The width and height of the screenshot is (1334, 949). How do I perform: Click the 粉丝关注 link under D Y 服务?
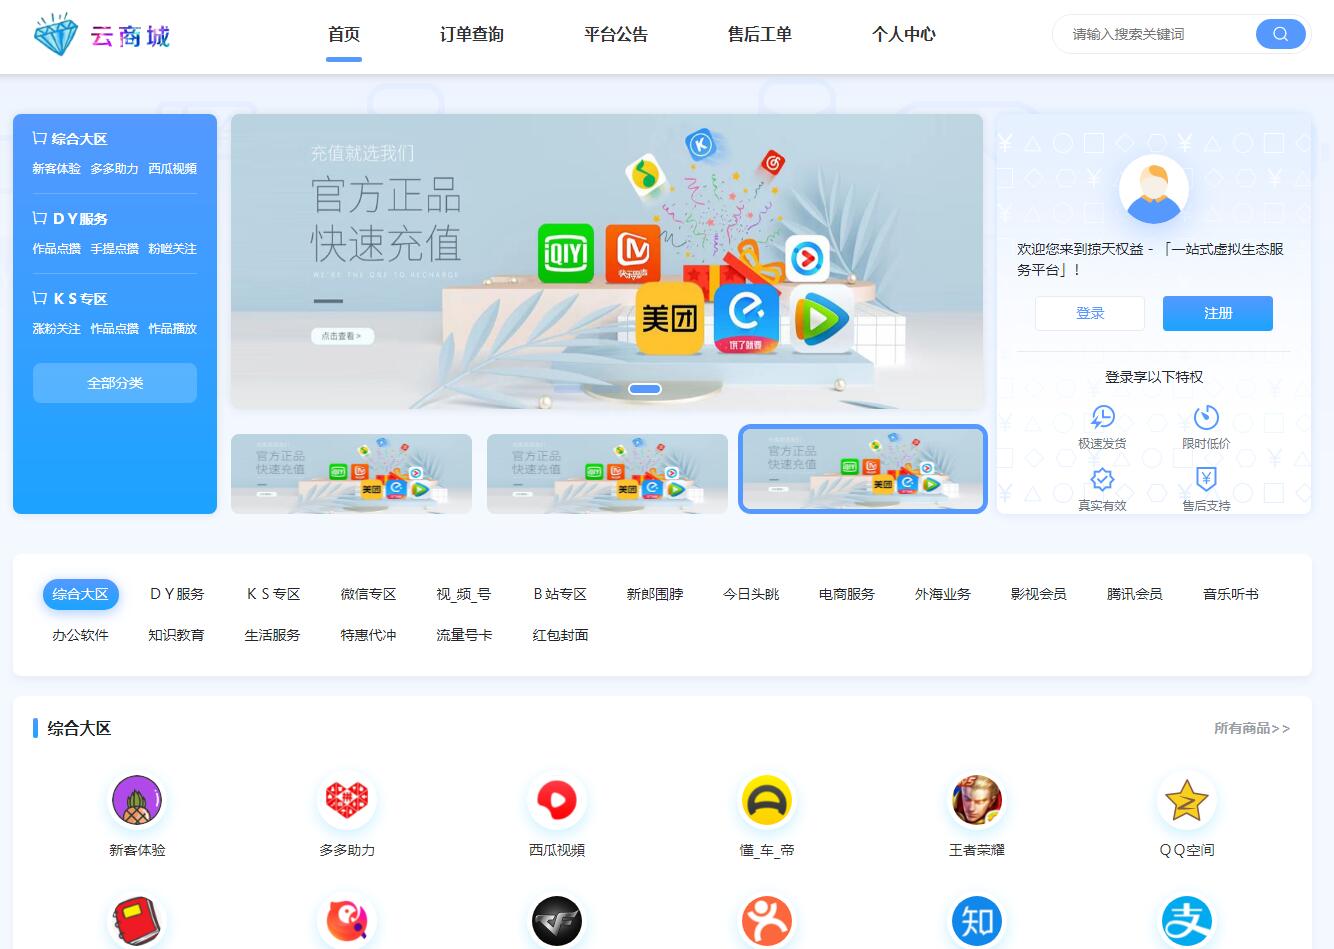173,249
